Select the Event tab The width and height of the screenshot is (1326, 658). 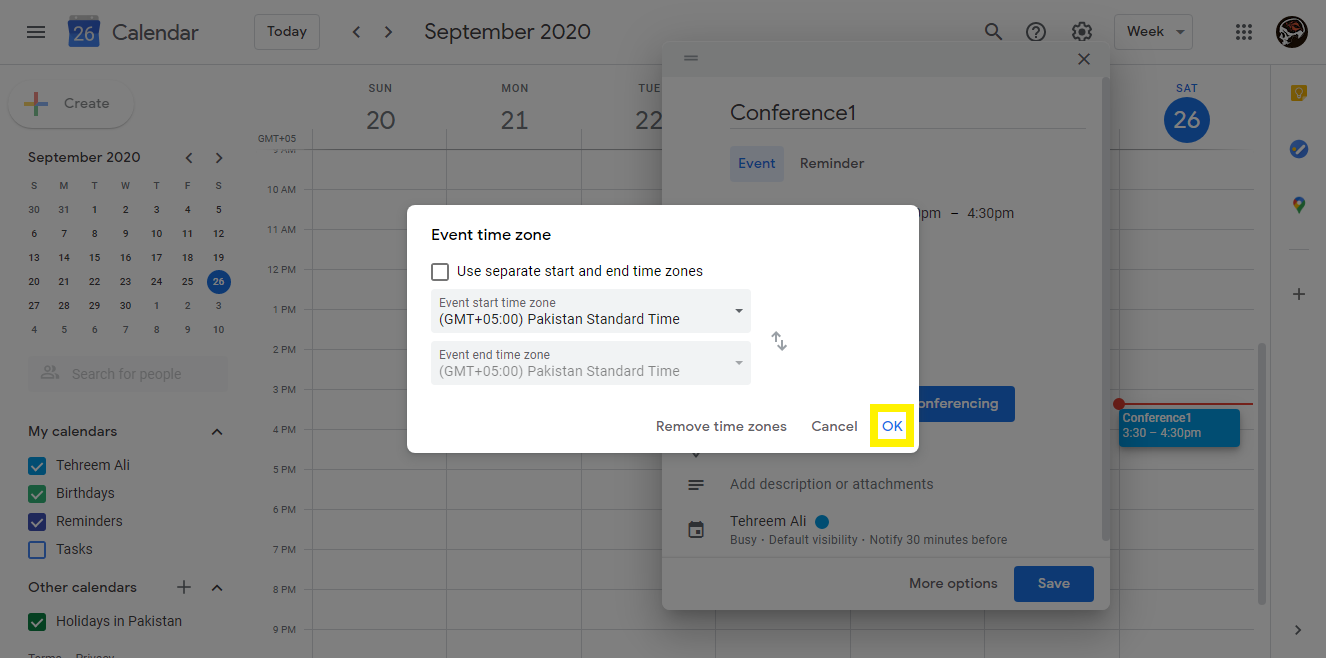[757, 163]
